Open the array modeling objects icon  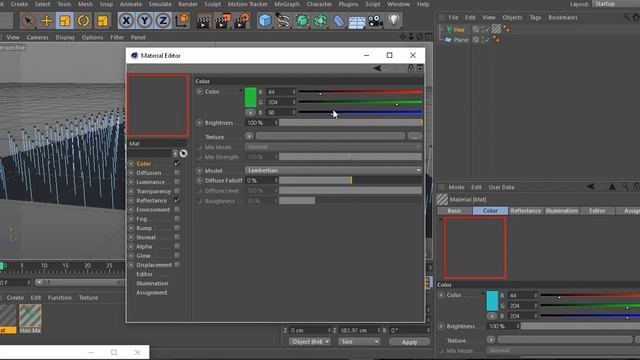(x=320, y=20)
